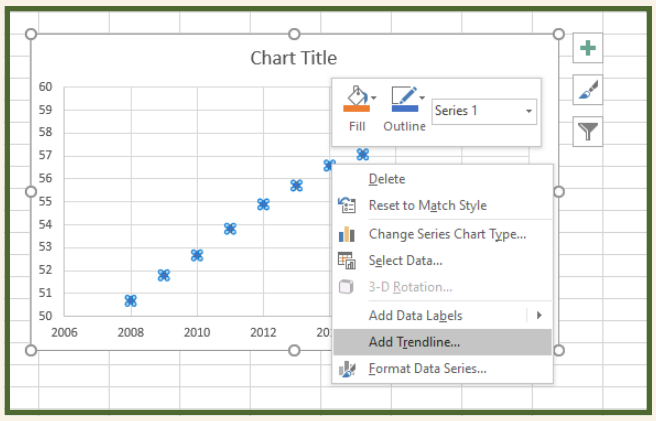Click the Chart Elements plus icon
The height and width of the screenshot is (421, 656).
[588, 48]
